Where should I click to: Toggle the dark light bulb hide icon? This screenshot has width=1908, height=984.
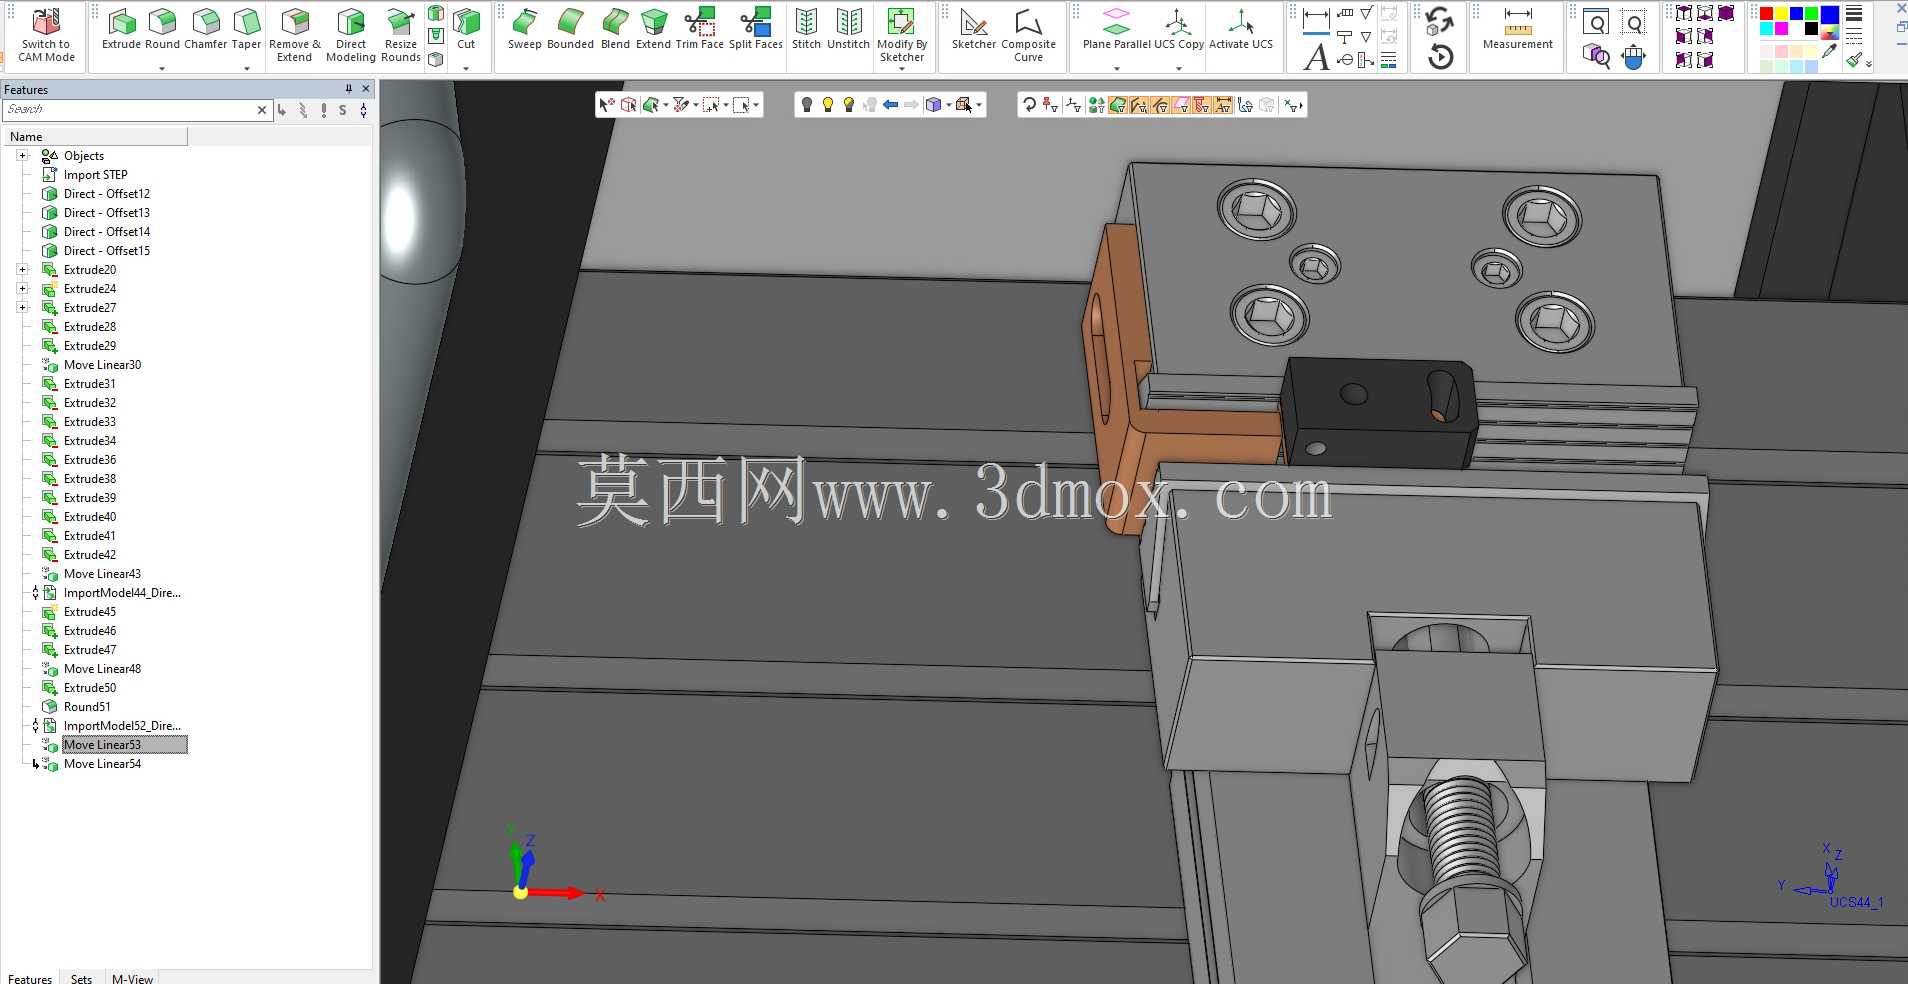(807, 104)
